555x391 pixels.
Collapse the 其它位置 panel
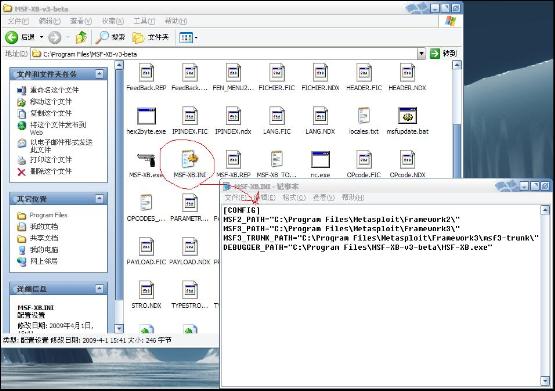click(99, 198)
